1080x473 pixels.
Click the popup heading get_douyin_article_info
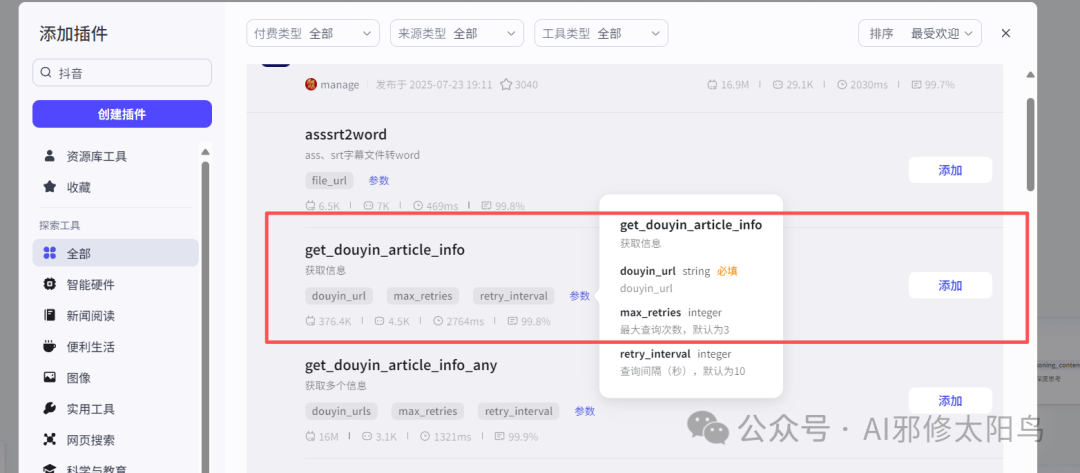pyautogui.click(x=691, y=224)
